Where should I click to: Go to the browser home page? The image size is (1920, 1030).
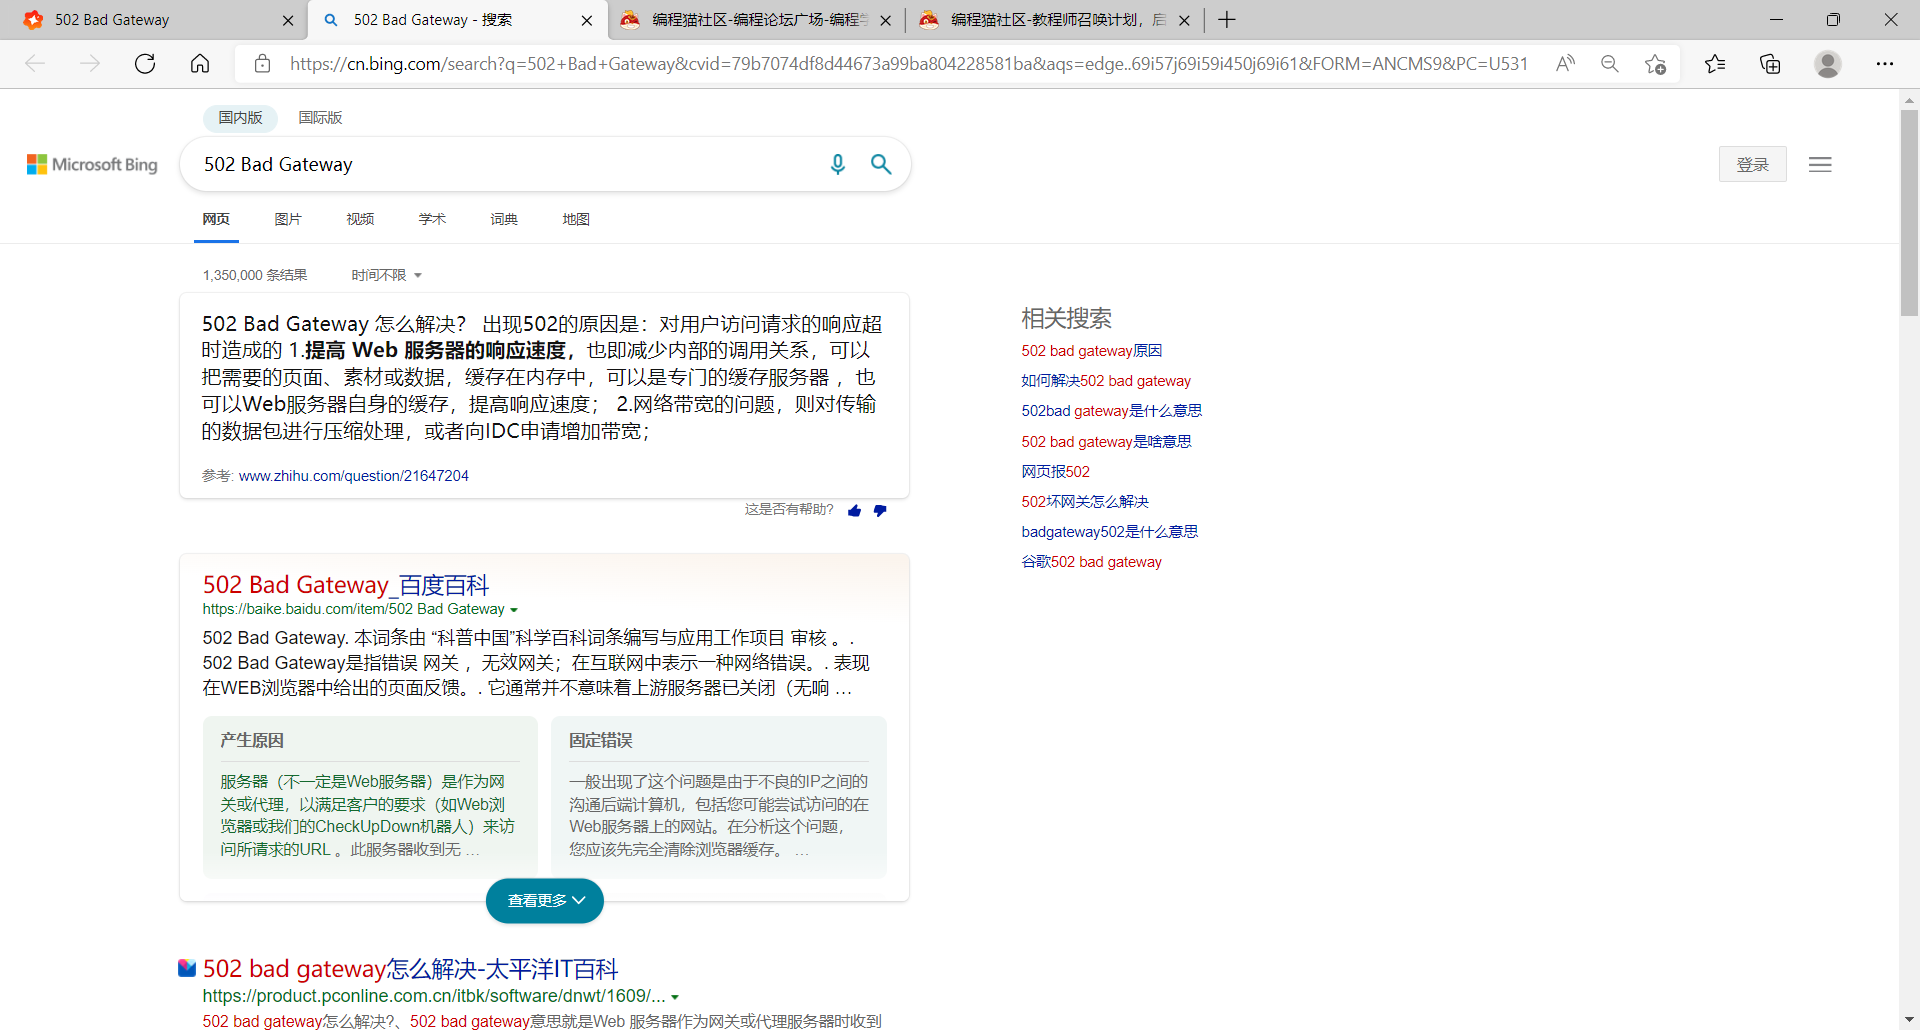[x=200, y=64]
